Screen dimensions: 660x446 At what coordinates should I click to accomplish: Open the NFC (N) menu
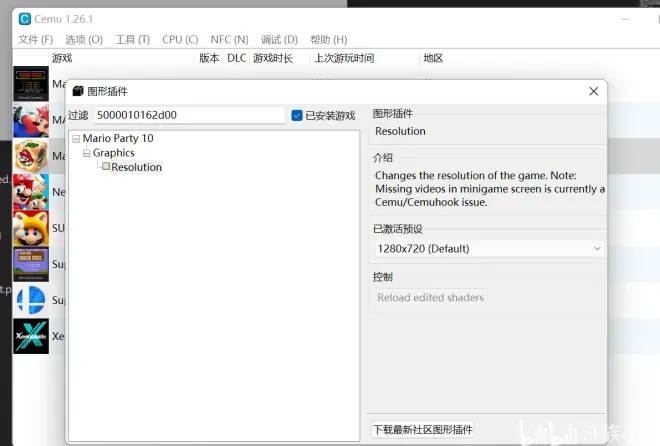pos(229,40)
